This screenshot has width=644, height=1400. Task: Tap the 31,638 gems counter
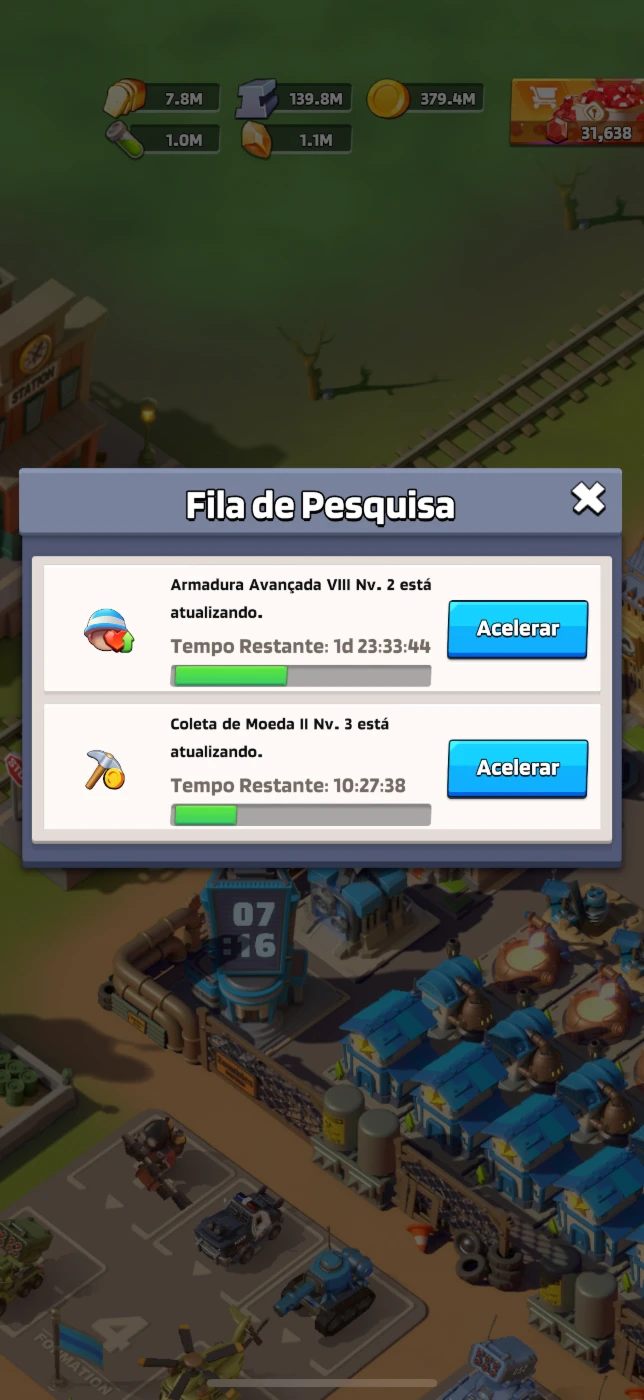pyautogui.click(x=606, y=132)
